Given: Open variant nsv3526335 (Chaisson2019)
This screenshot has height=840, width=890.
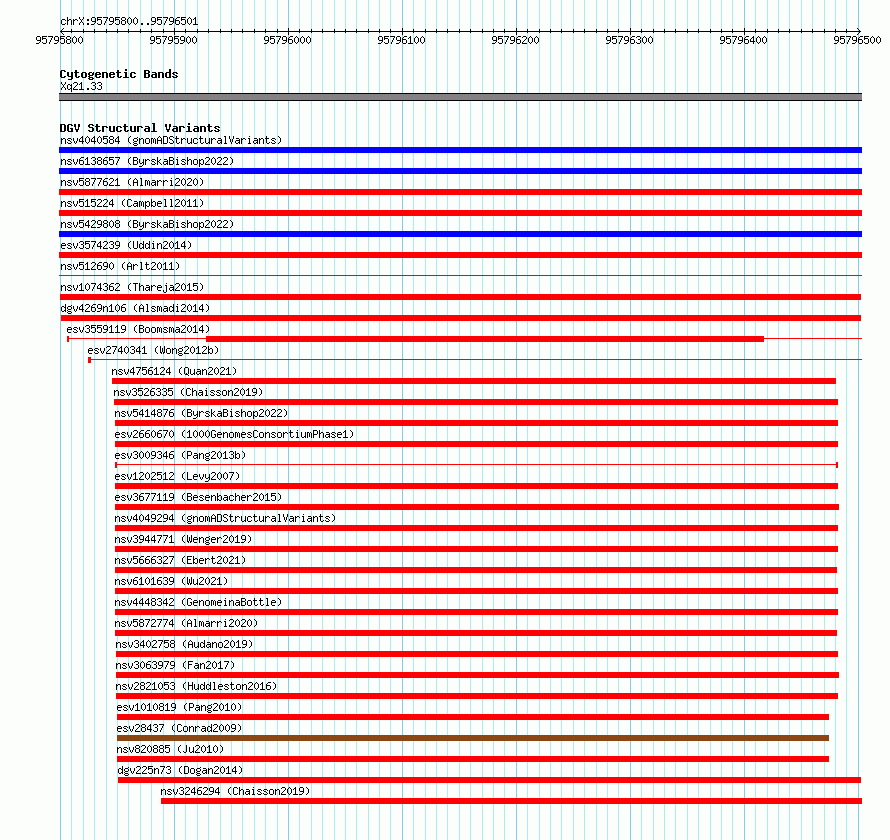Looking at the screenshot, I should [188, 392].
